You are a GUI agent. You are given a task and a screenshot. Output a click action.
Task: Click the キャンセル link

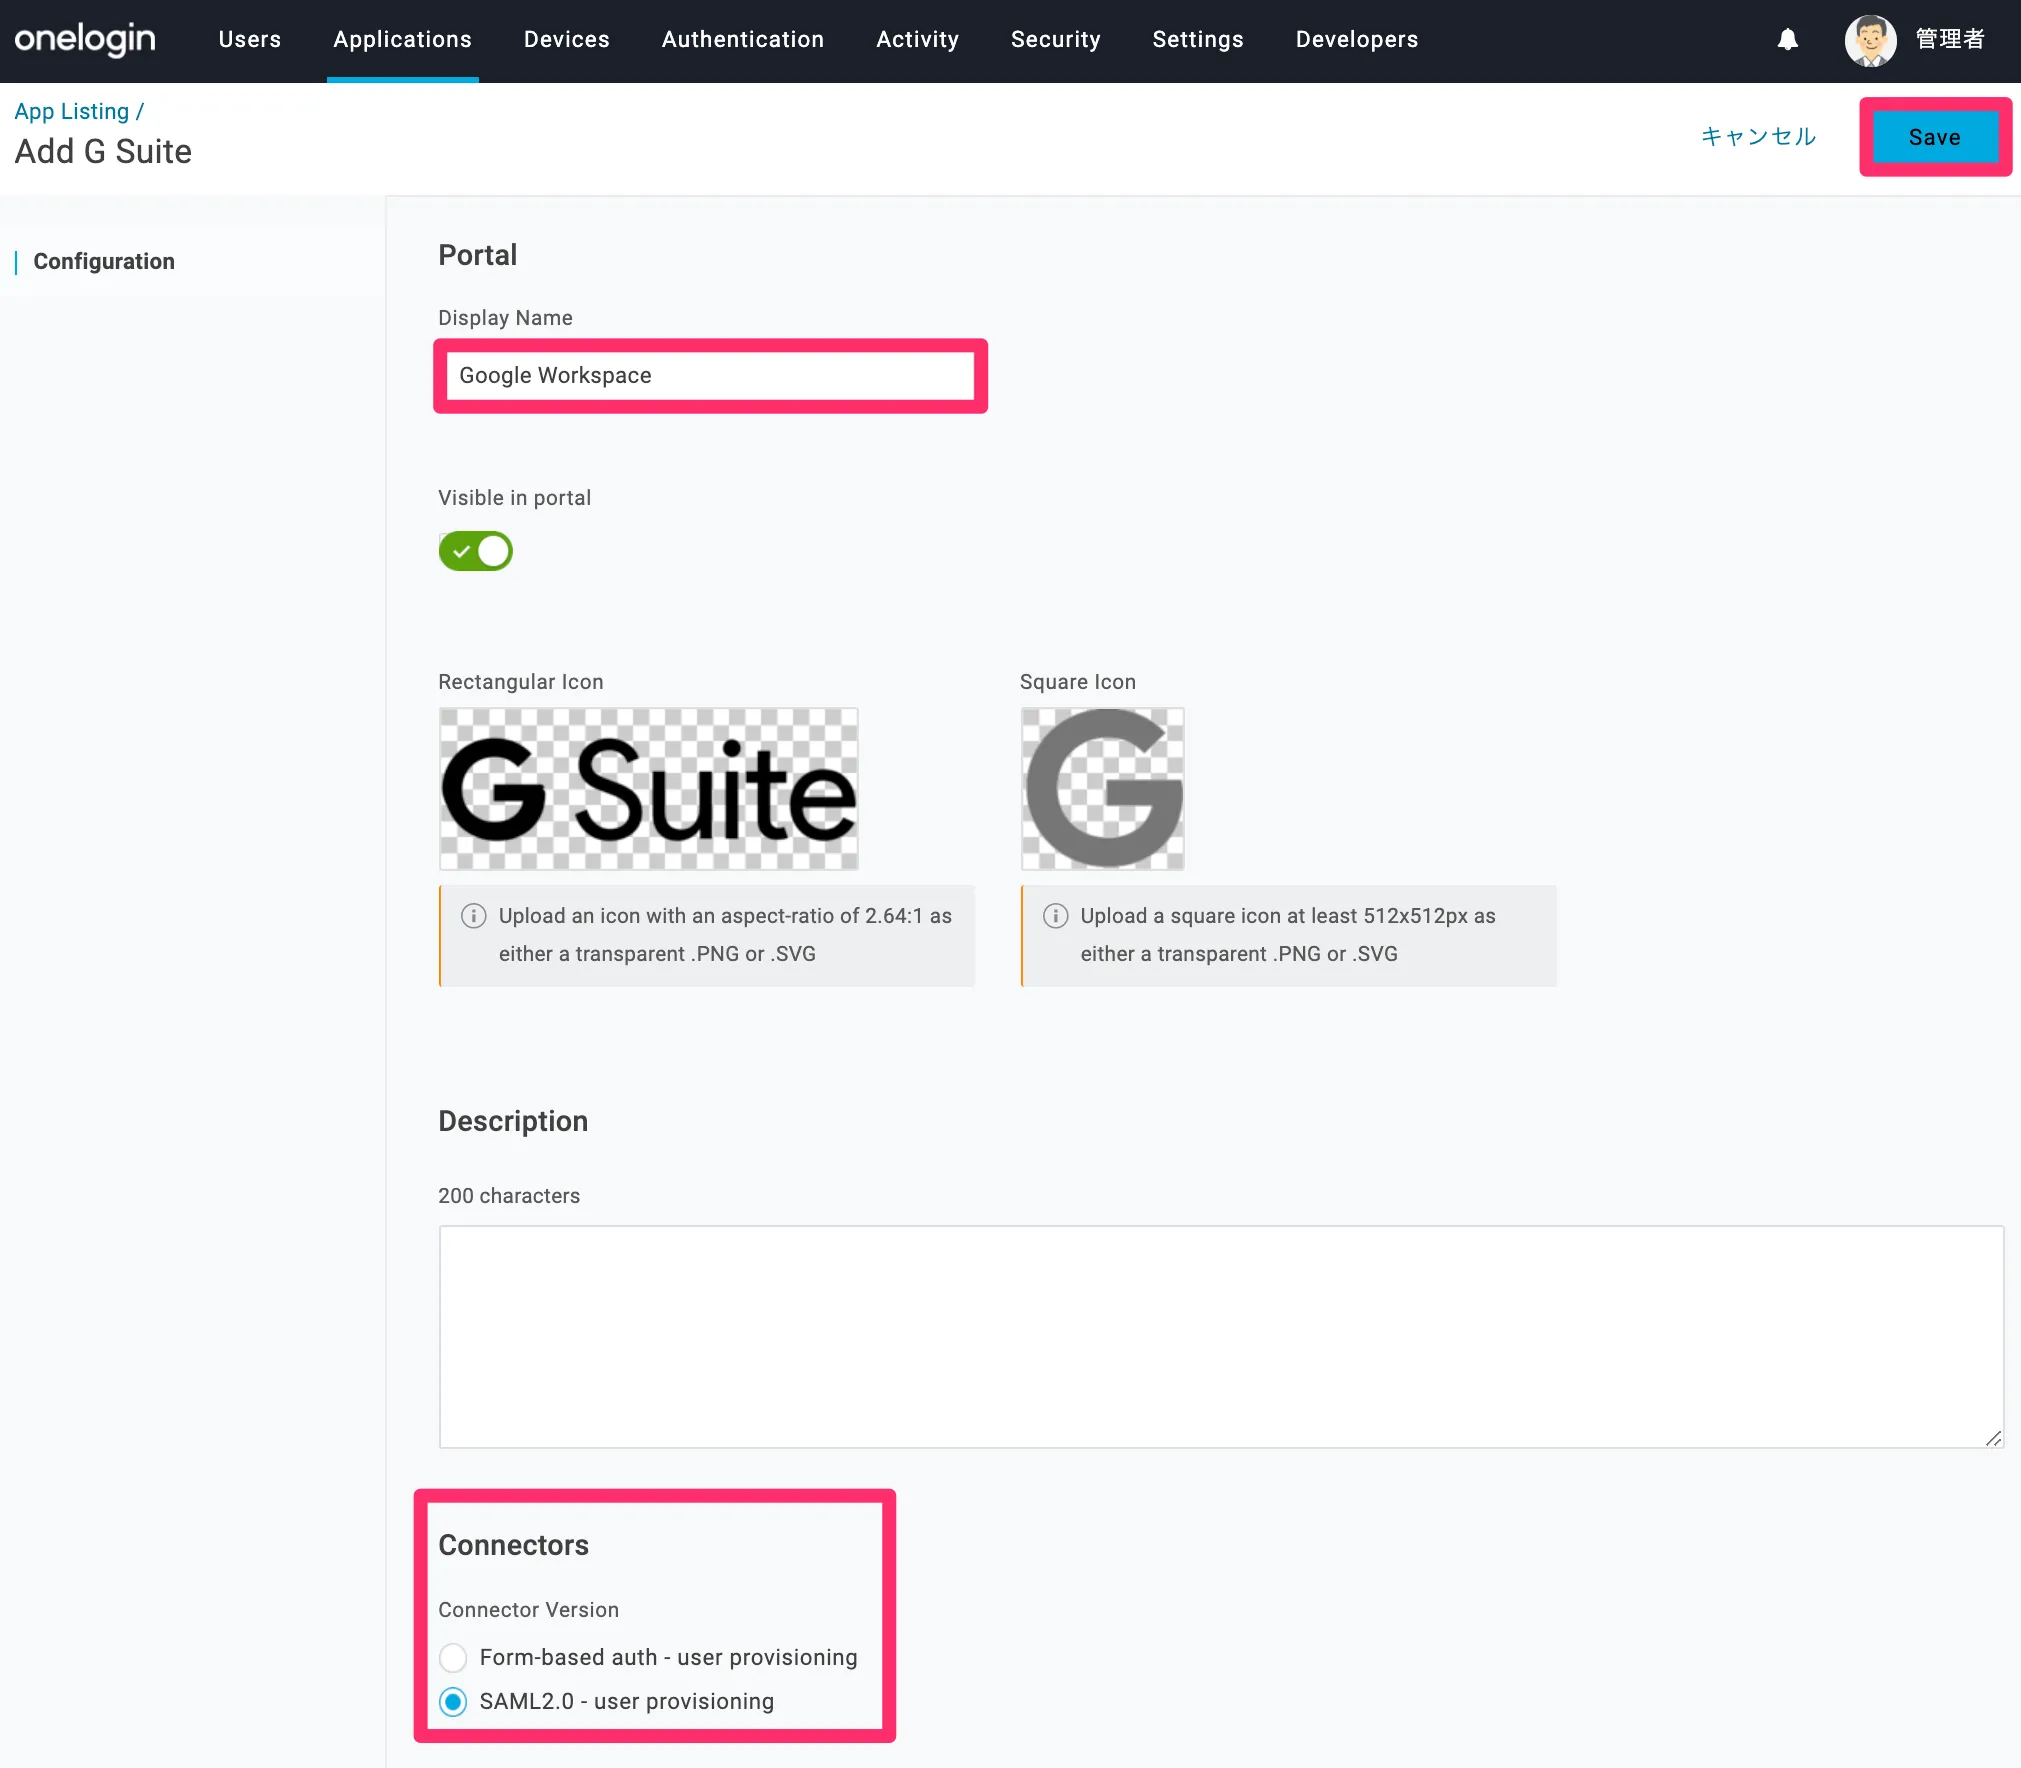pos(1758,136)
